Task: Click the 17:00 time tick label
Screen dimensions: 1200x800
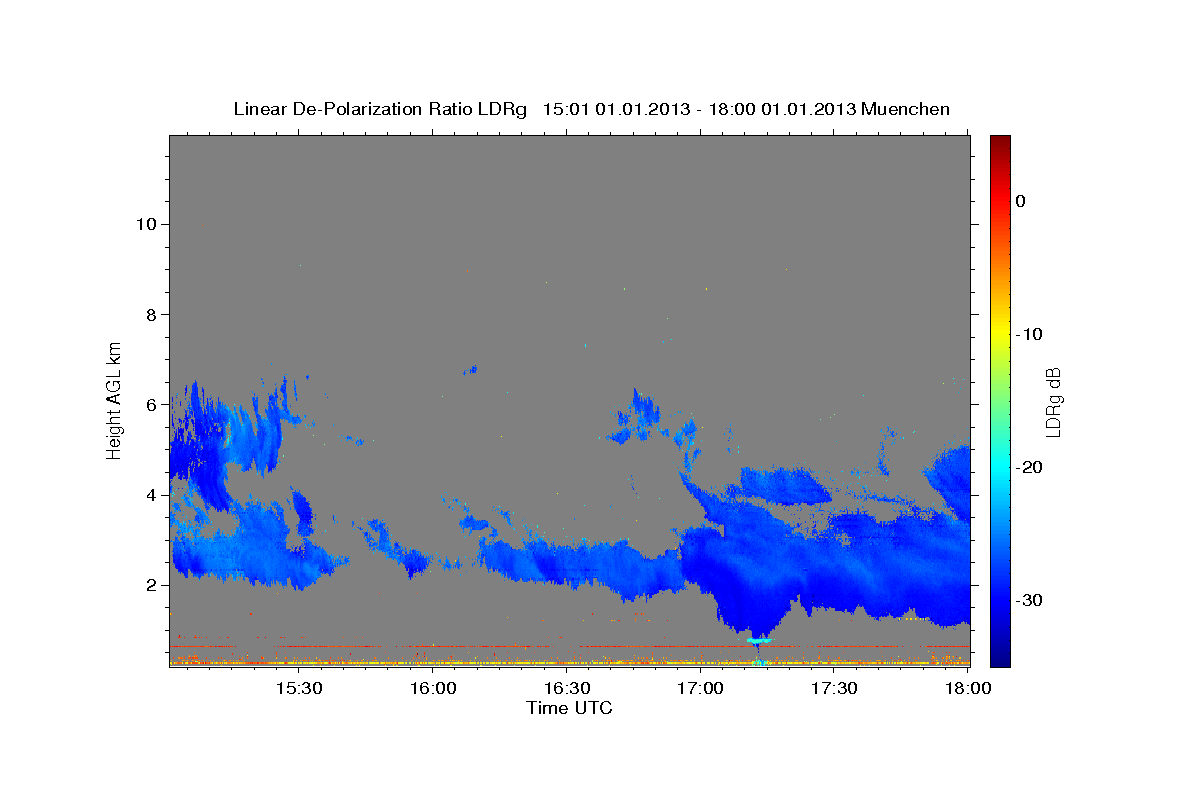Action: pyautogui.click(x=700, y=689)
